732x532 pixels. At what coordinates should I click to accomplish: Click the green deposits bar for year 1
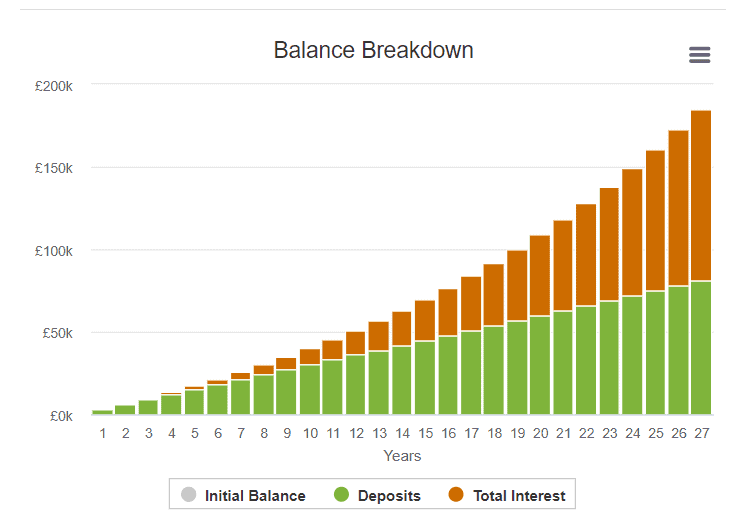pyautogui.click(x=102, y=412)
